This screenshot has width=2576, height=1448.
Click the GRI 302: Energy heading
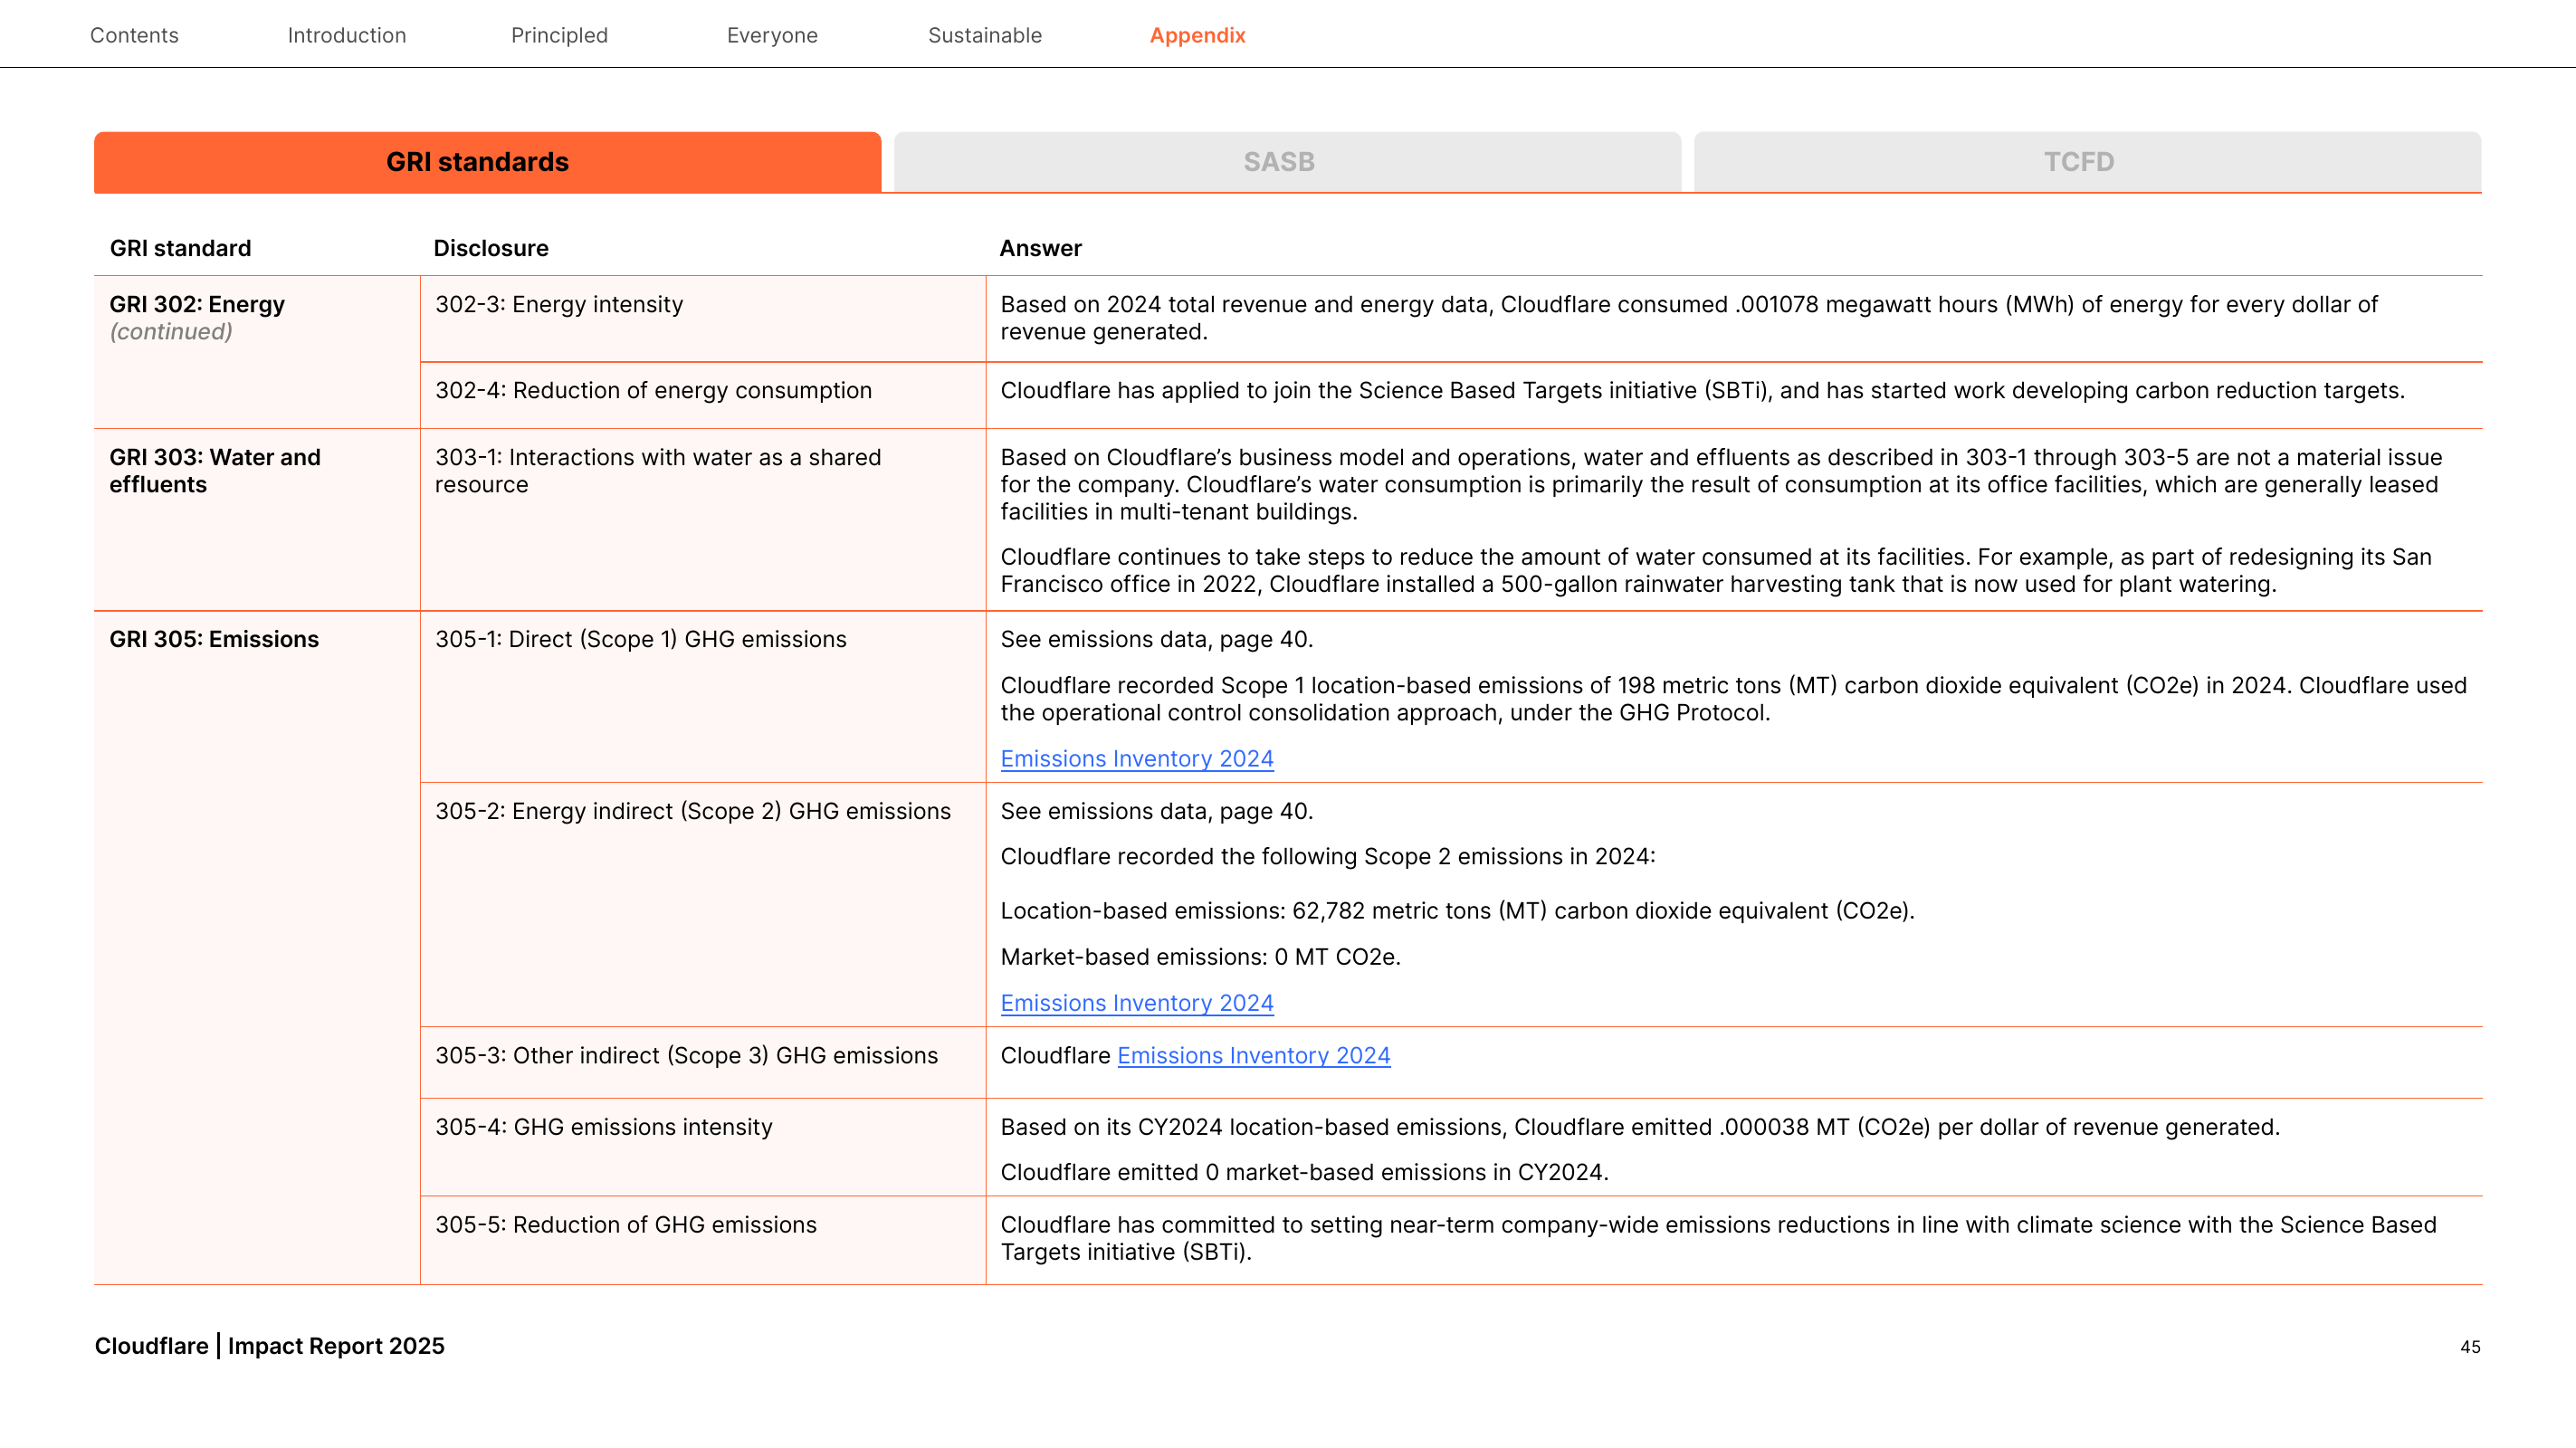pyautogui.click(x=197, y=304)
